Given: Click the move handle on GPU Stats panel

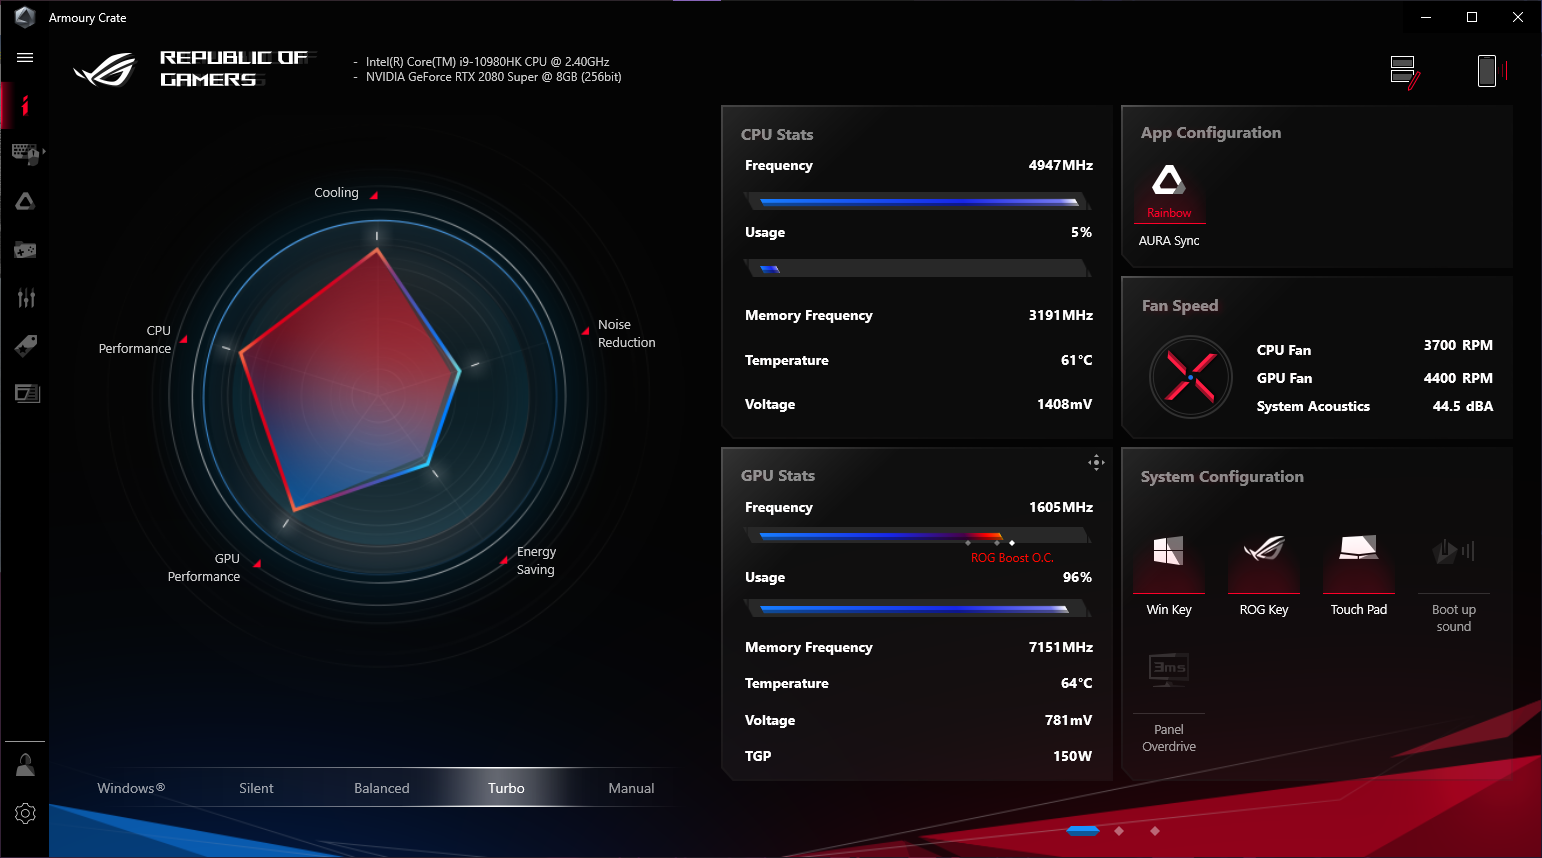Looking at the screenshot, I should [x=1096, y=462].
